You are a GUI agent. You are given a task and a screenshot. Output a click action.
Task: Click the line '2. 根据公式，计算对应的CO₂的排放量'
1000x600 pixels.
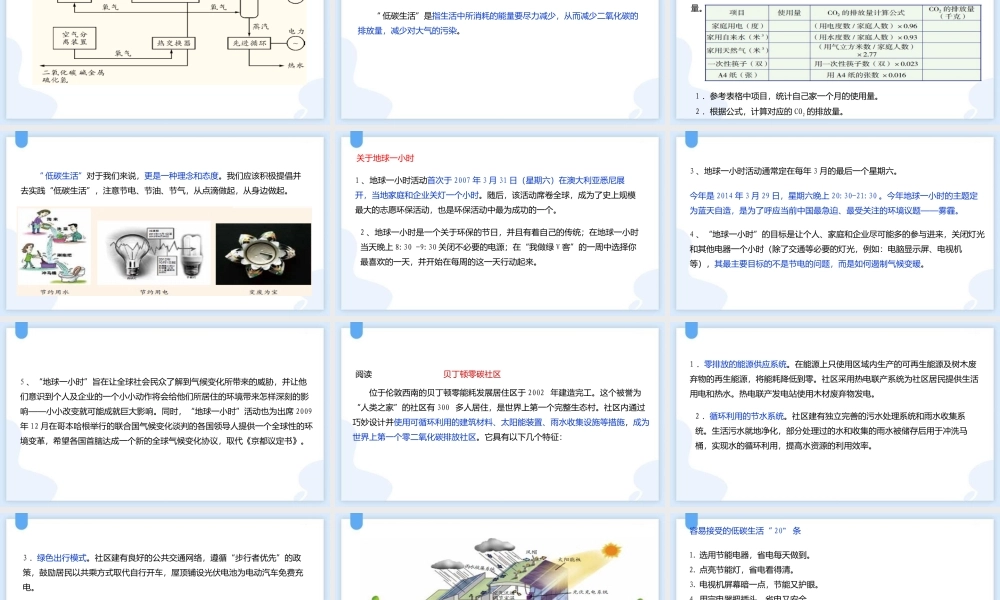[769, 112]
